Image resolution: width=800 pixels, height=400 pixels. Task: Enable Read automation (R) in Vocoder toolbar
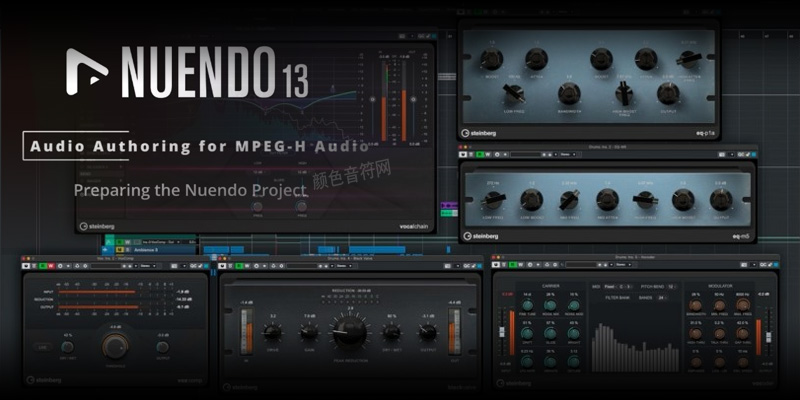tap(513, 265)
